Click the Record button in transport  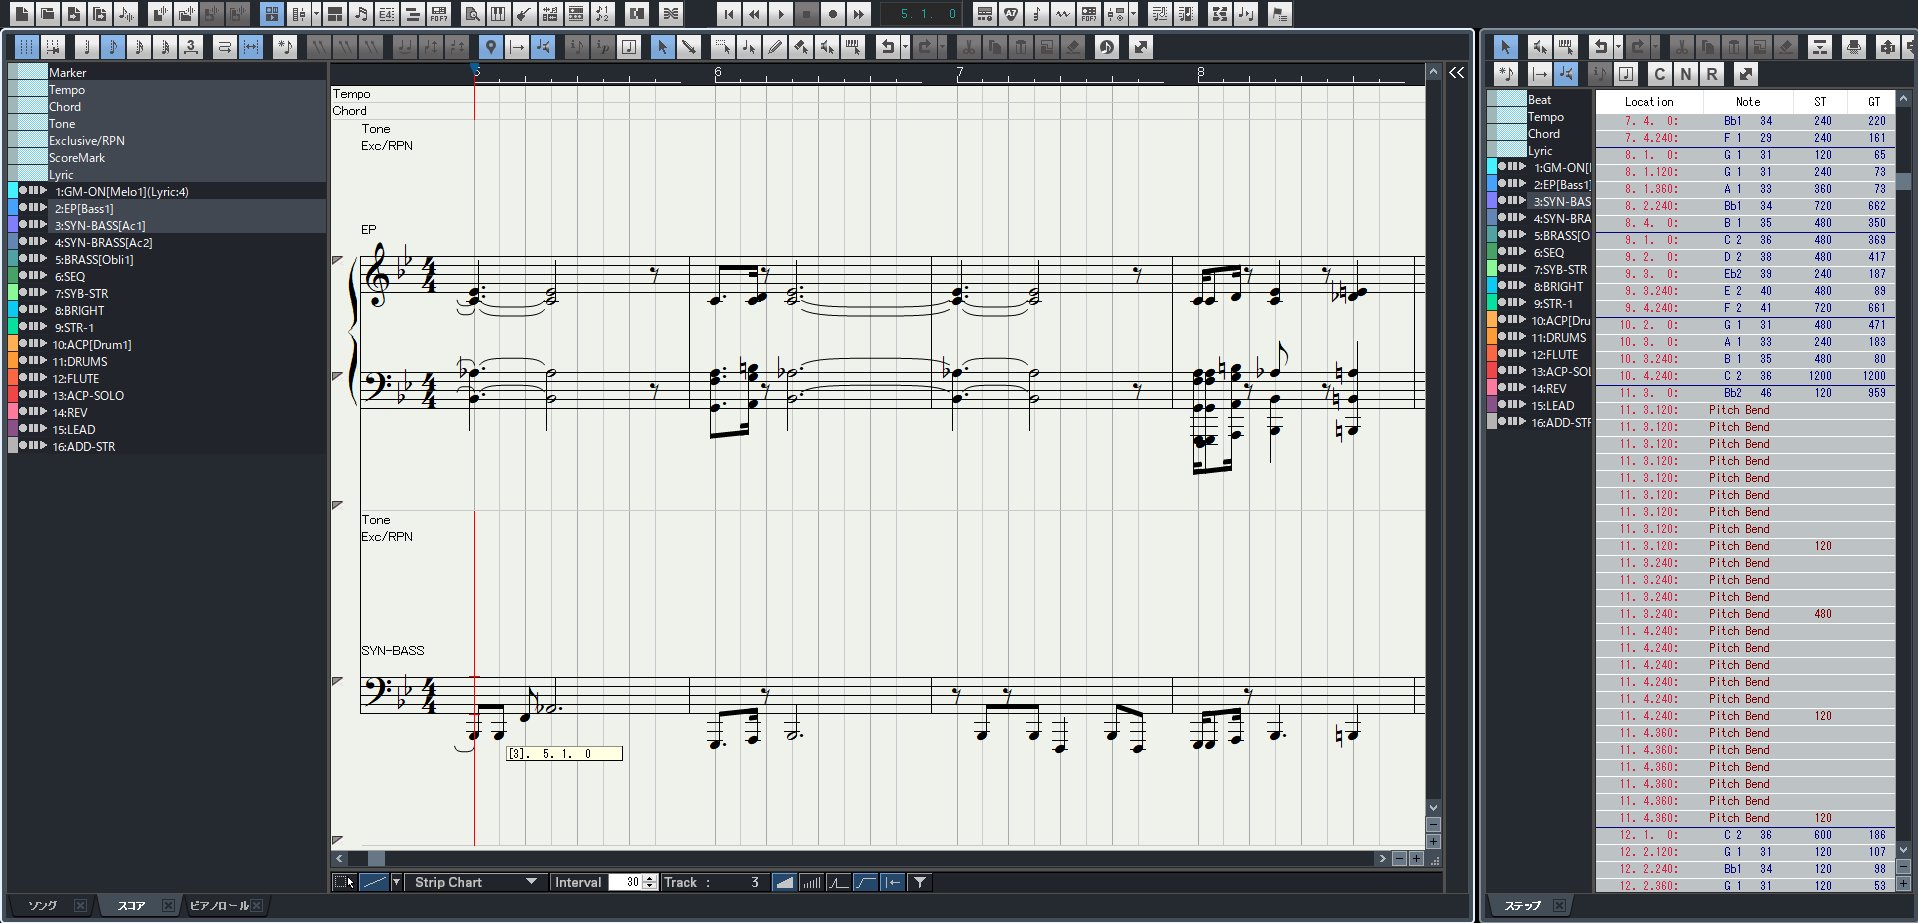point(833,14)
